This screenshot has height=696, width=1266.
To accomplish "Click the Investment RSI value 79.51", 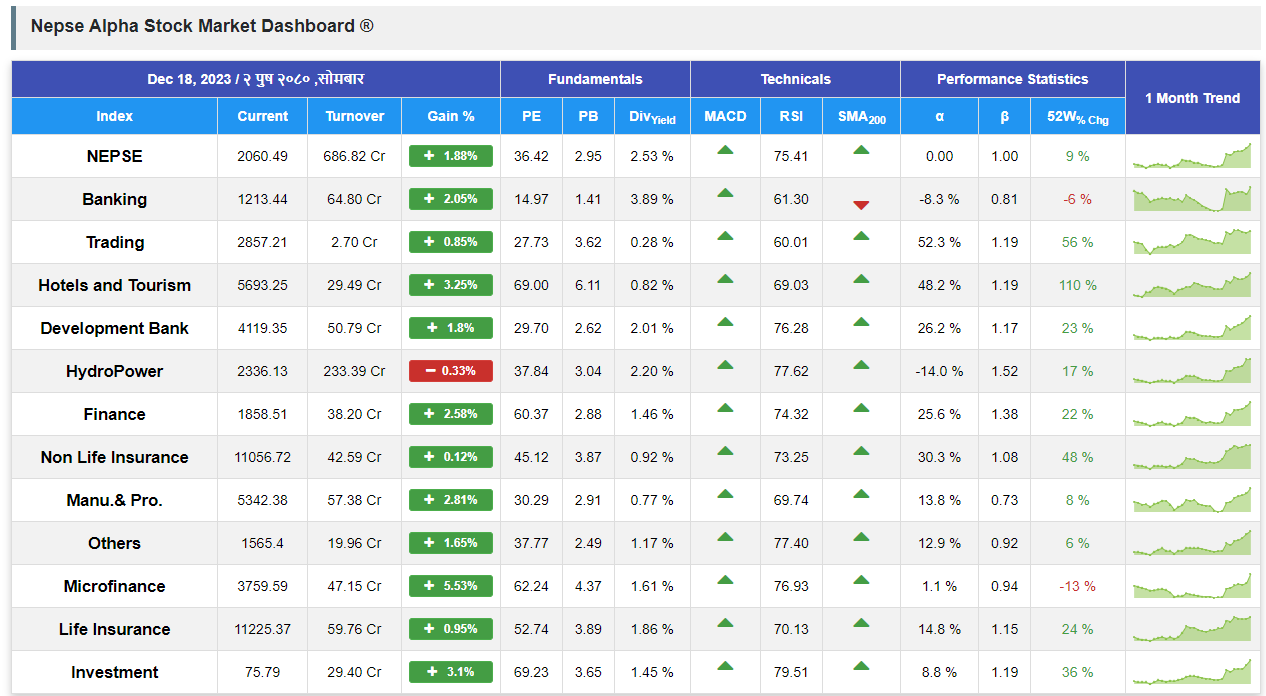I will (x=791, y=672).
